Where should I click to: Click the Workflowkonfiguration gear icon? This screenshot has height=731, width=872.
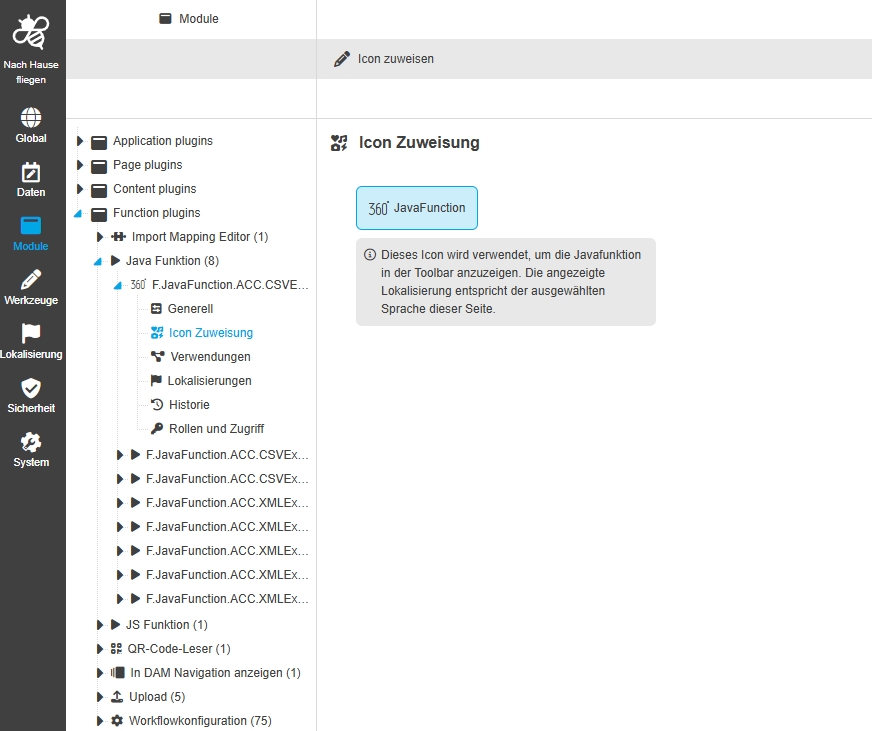click(x=117, y=720)
